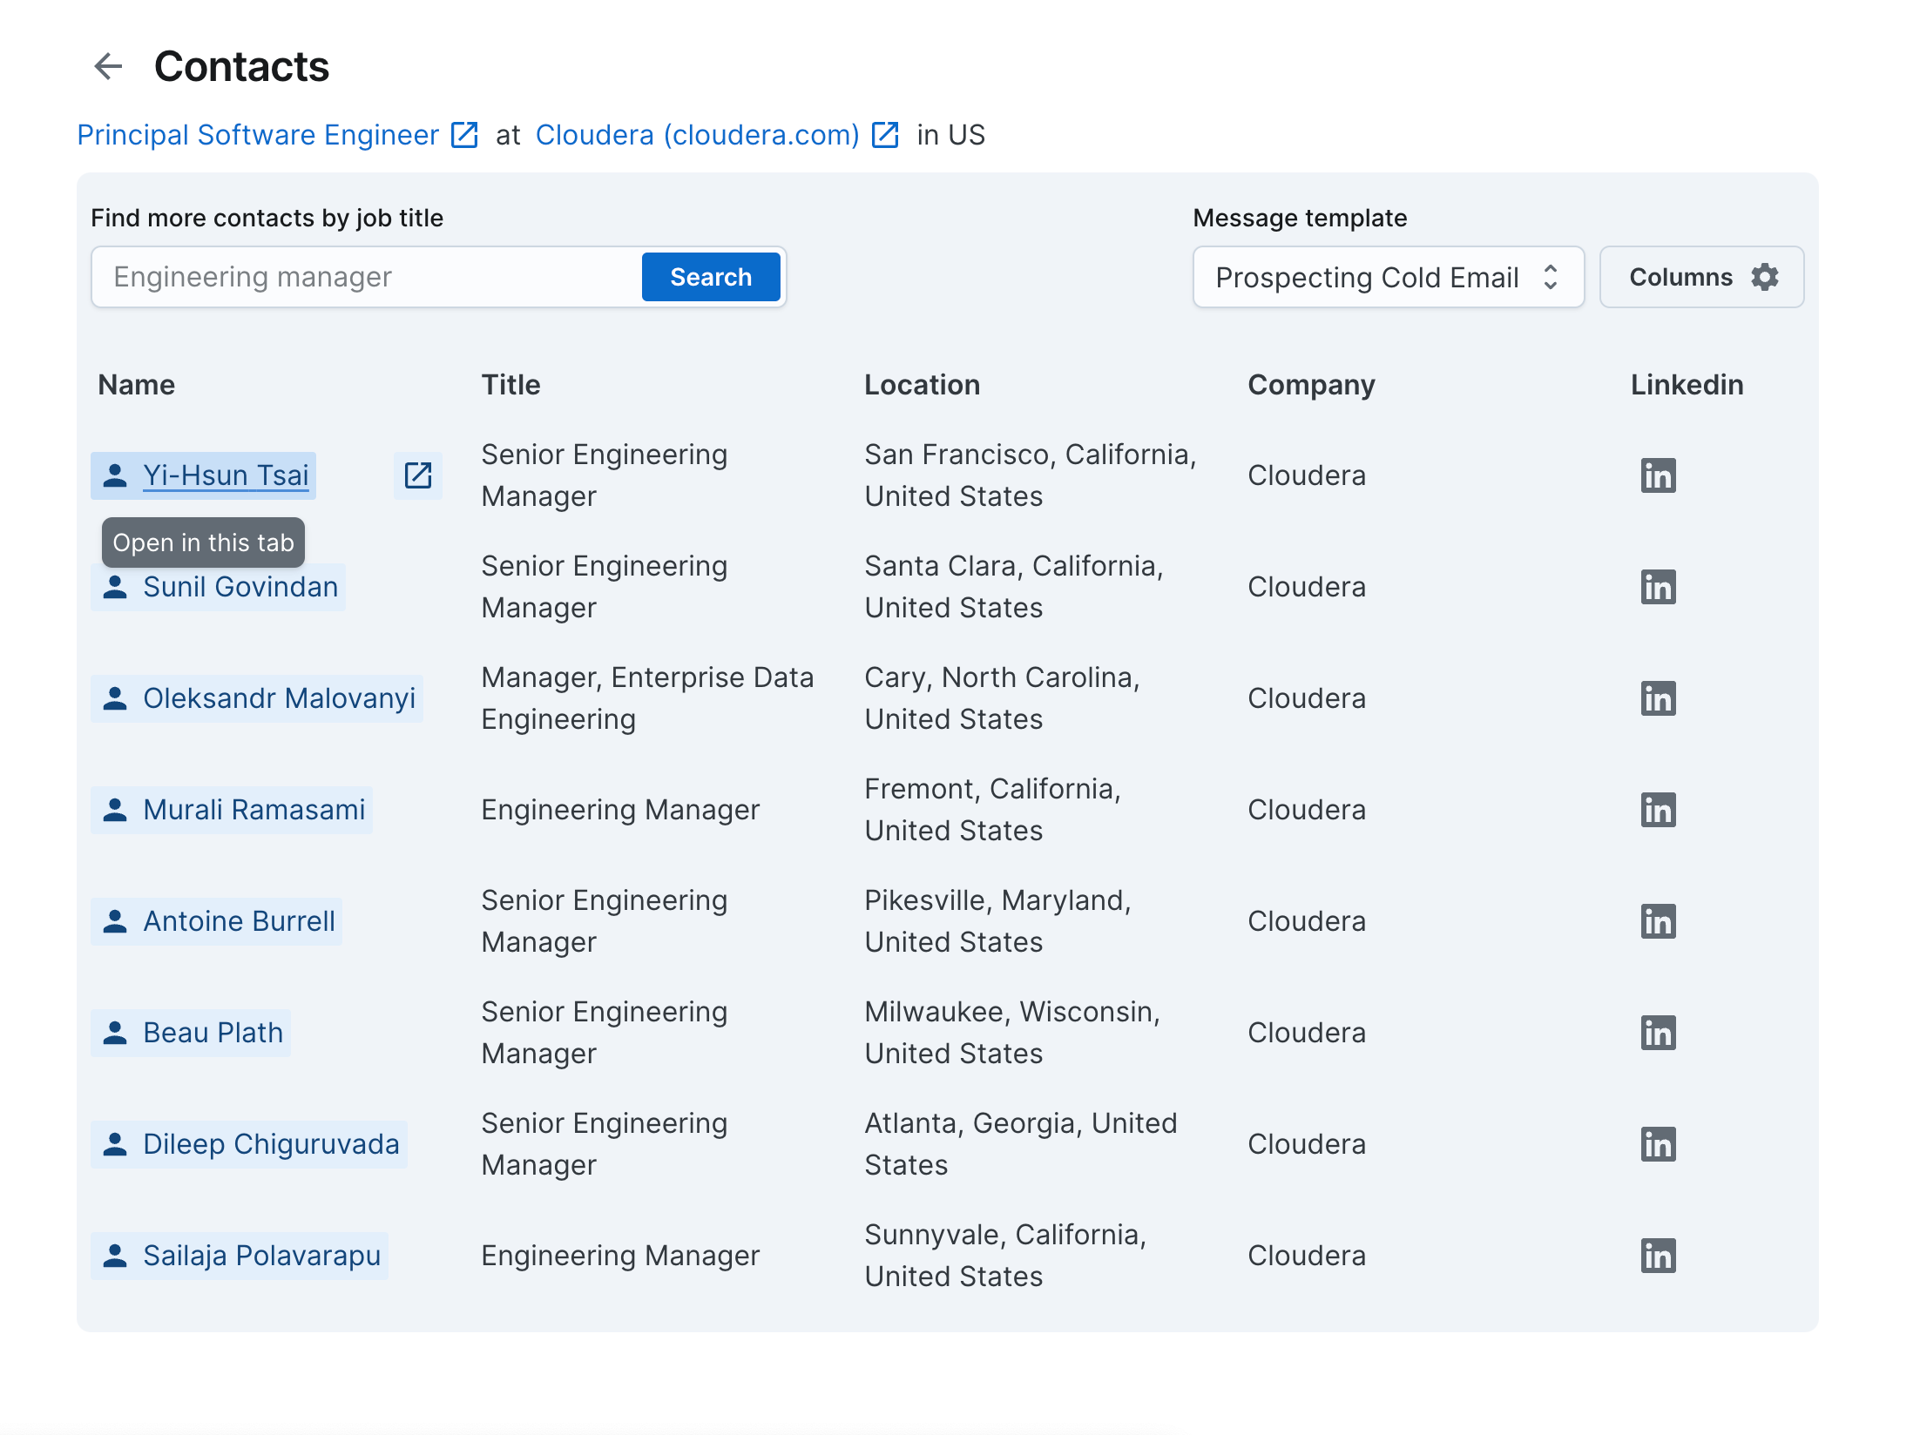Click person icon beside Sailaja Polavarapu
Image resolution: width=1920 pixels, height=1435 pixels.
point(115,1255)
